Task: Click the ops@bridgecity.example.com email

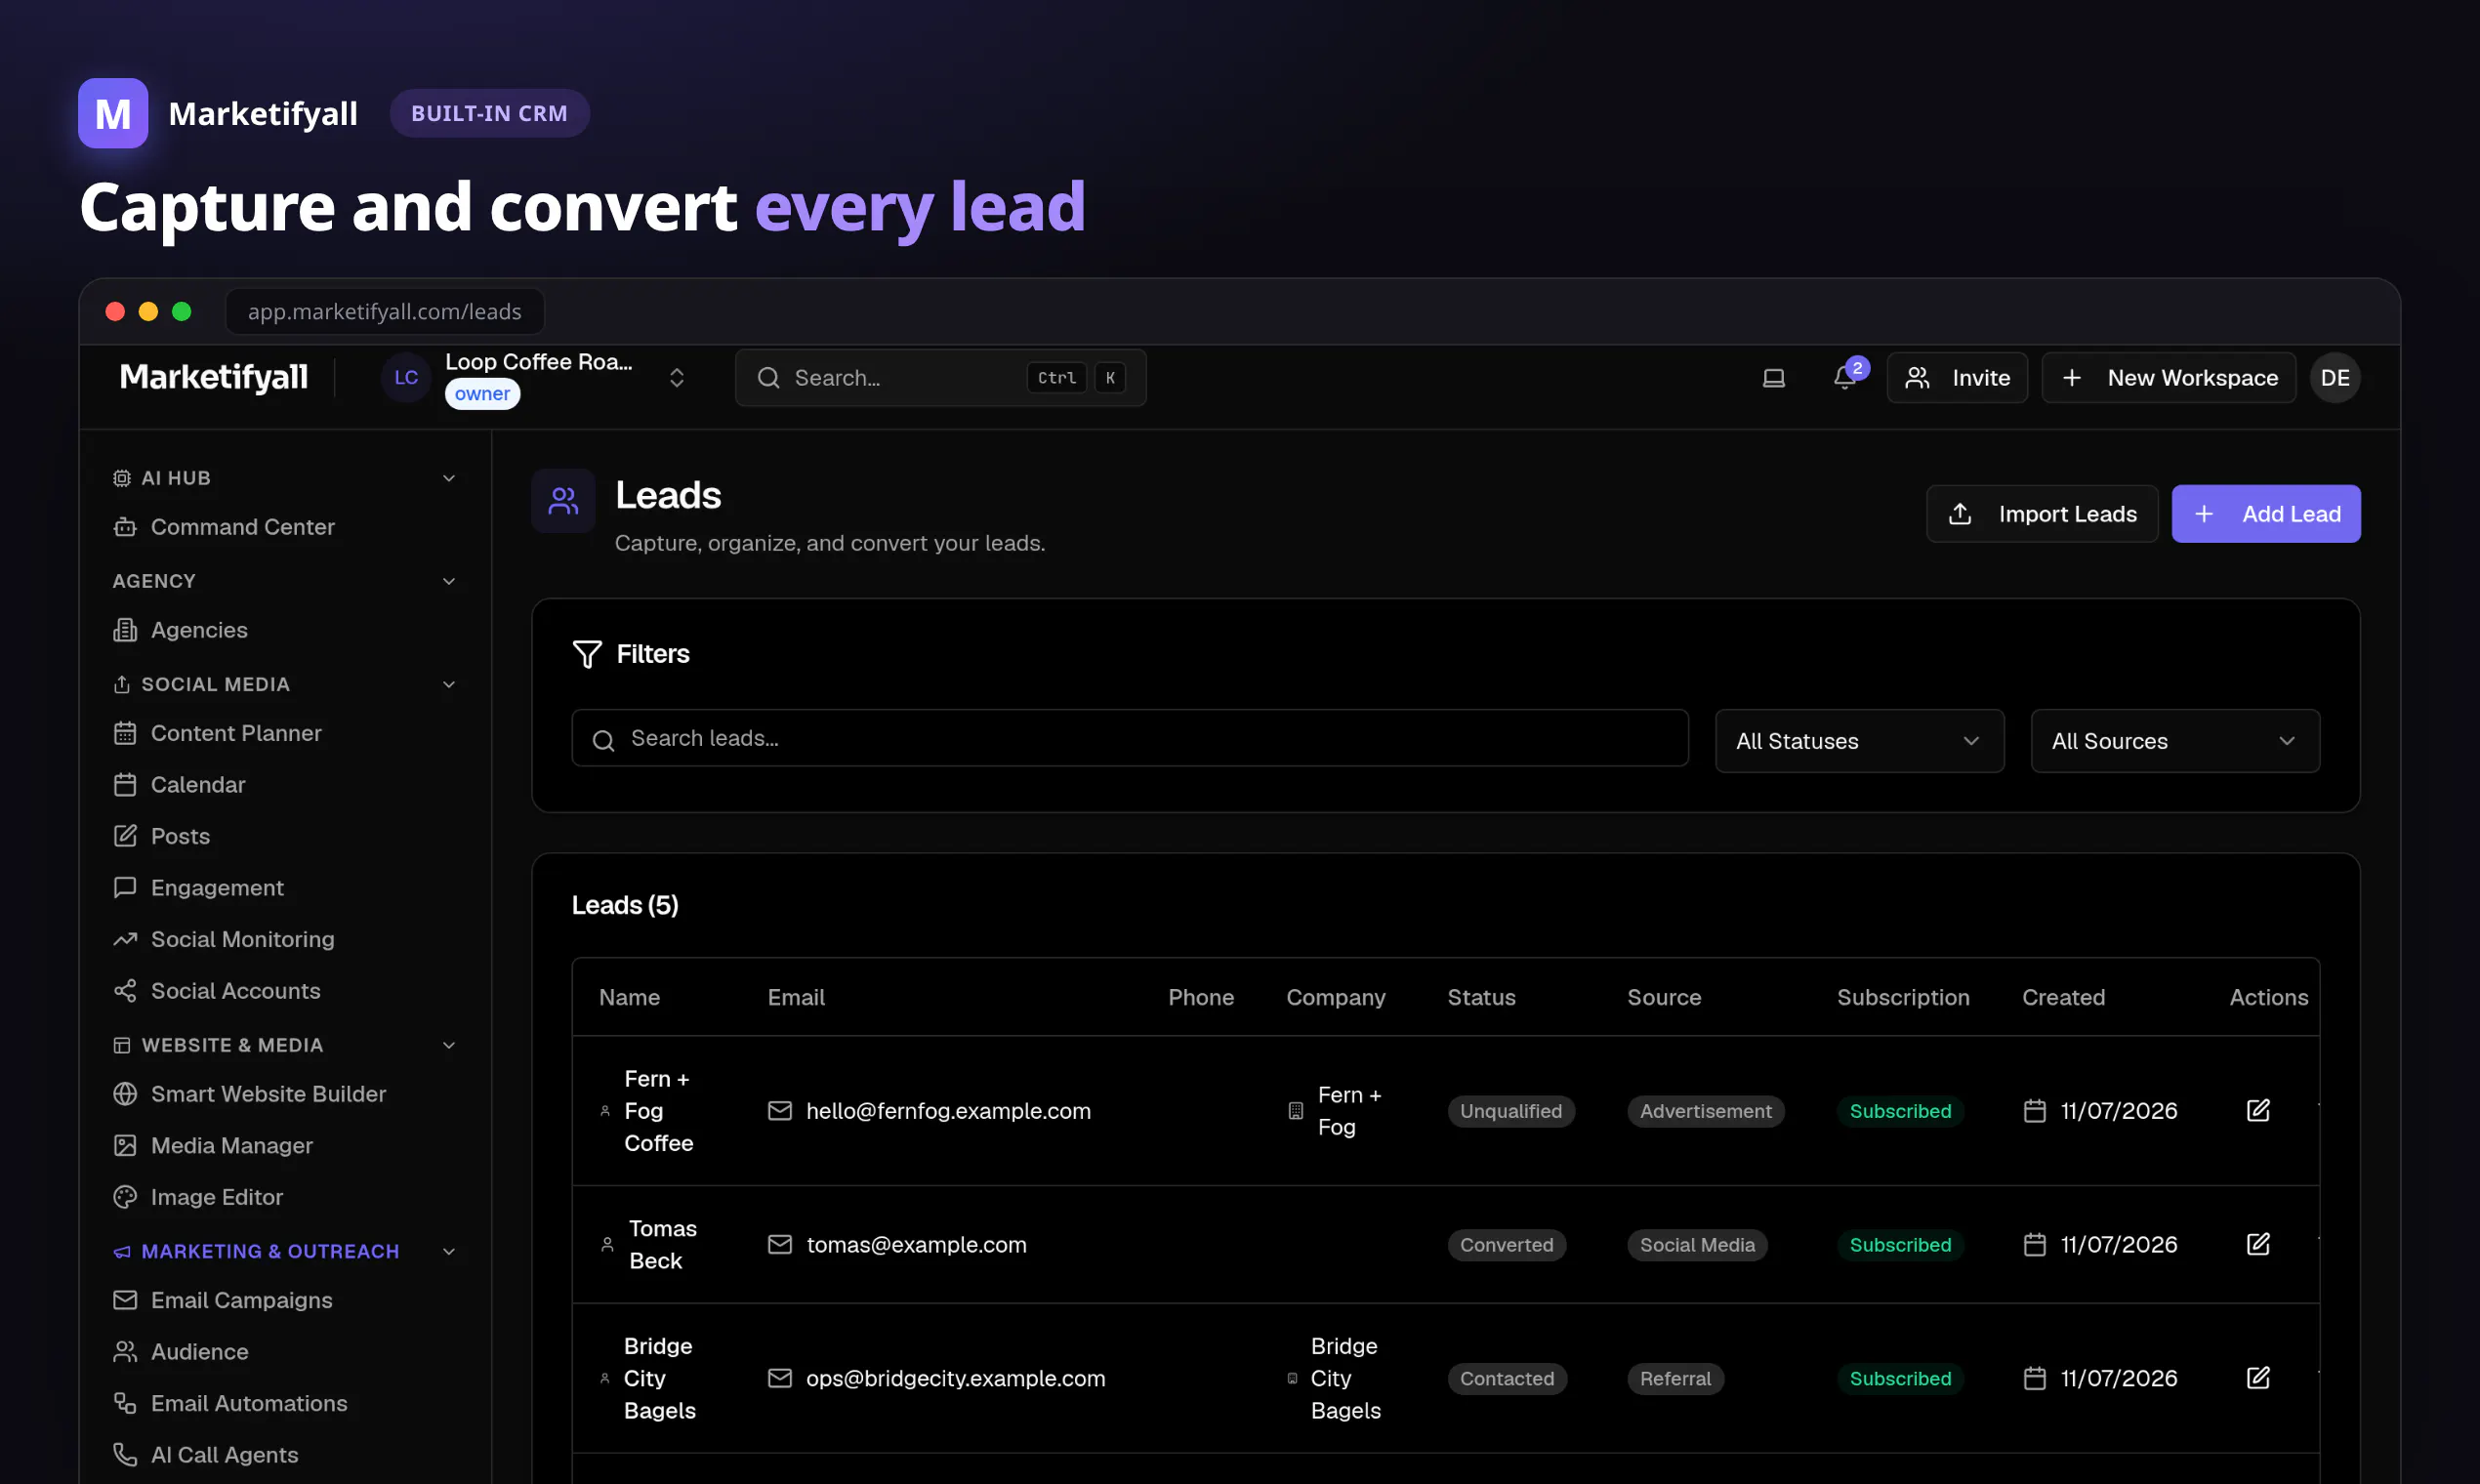Action: pyautogui.click(x=956, y=1379)
